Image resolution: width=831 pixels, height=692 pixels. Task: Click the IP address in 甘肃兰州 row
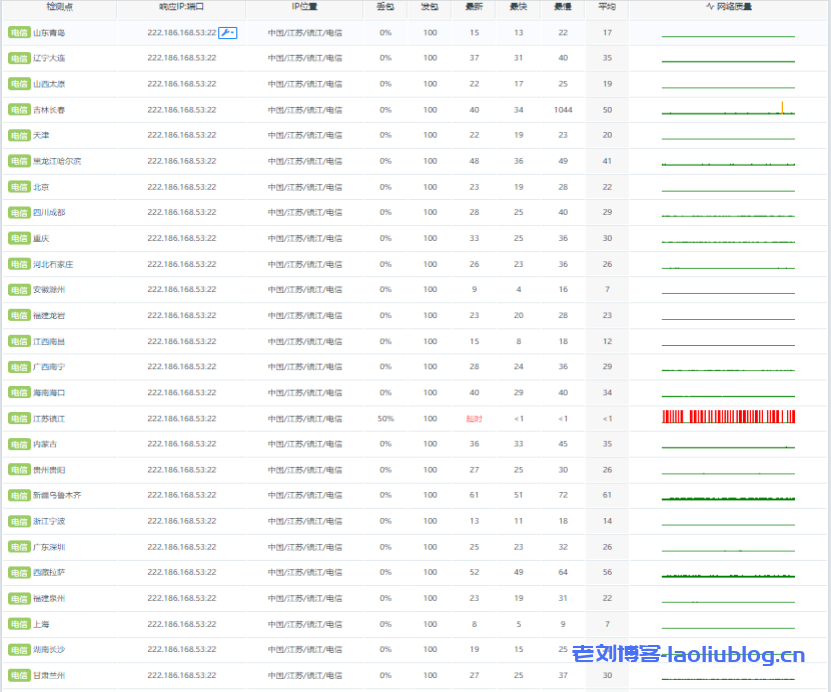pyautogui.click(x=181, y=676)
